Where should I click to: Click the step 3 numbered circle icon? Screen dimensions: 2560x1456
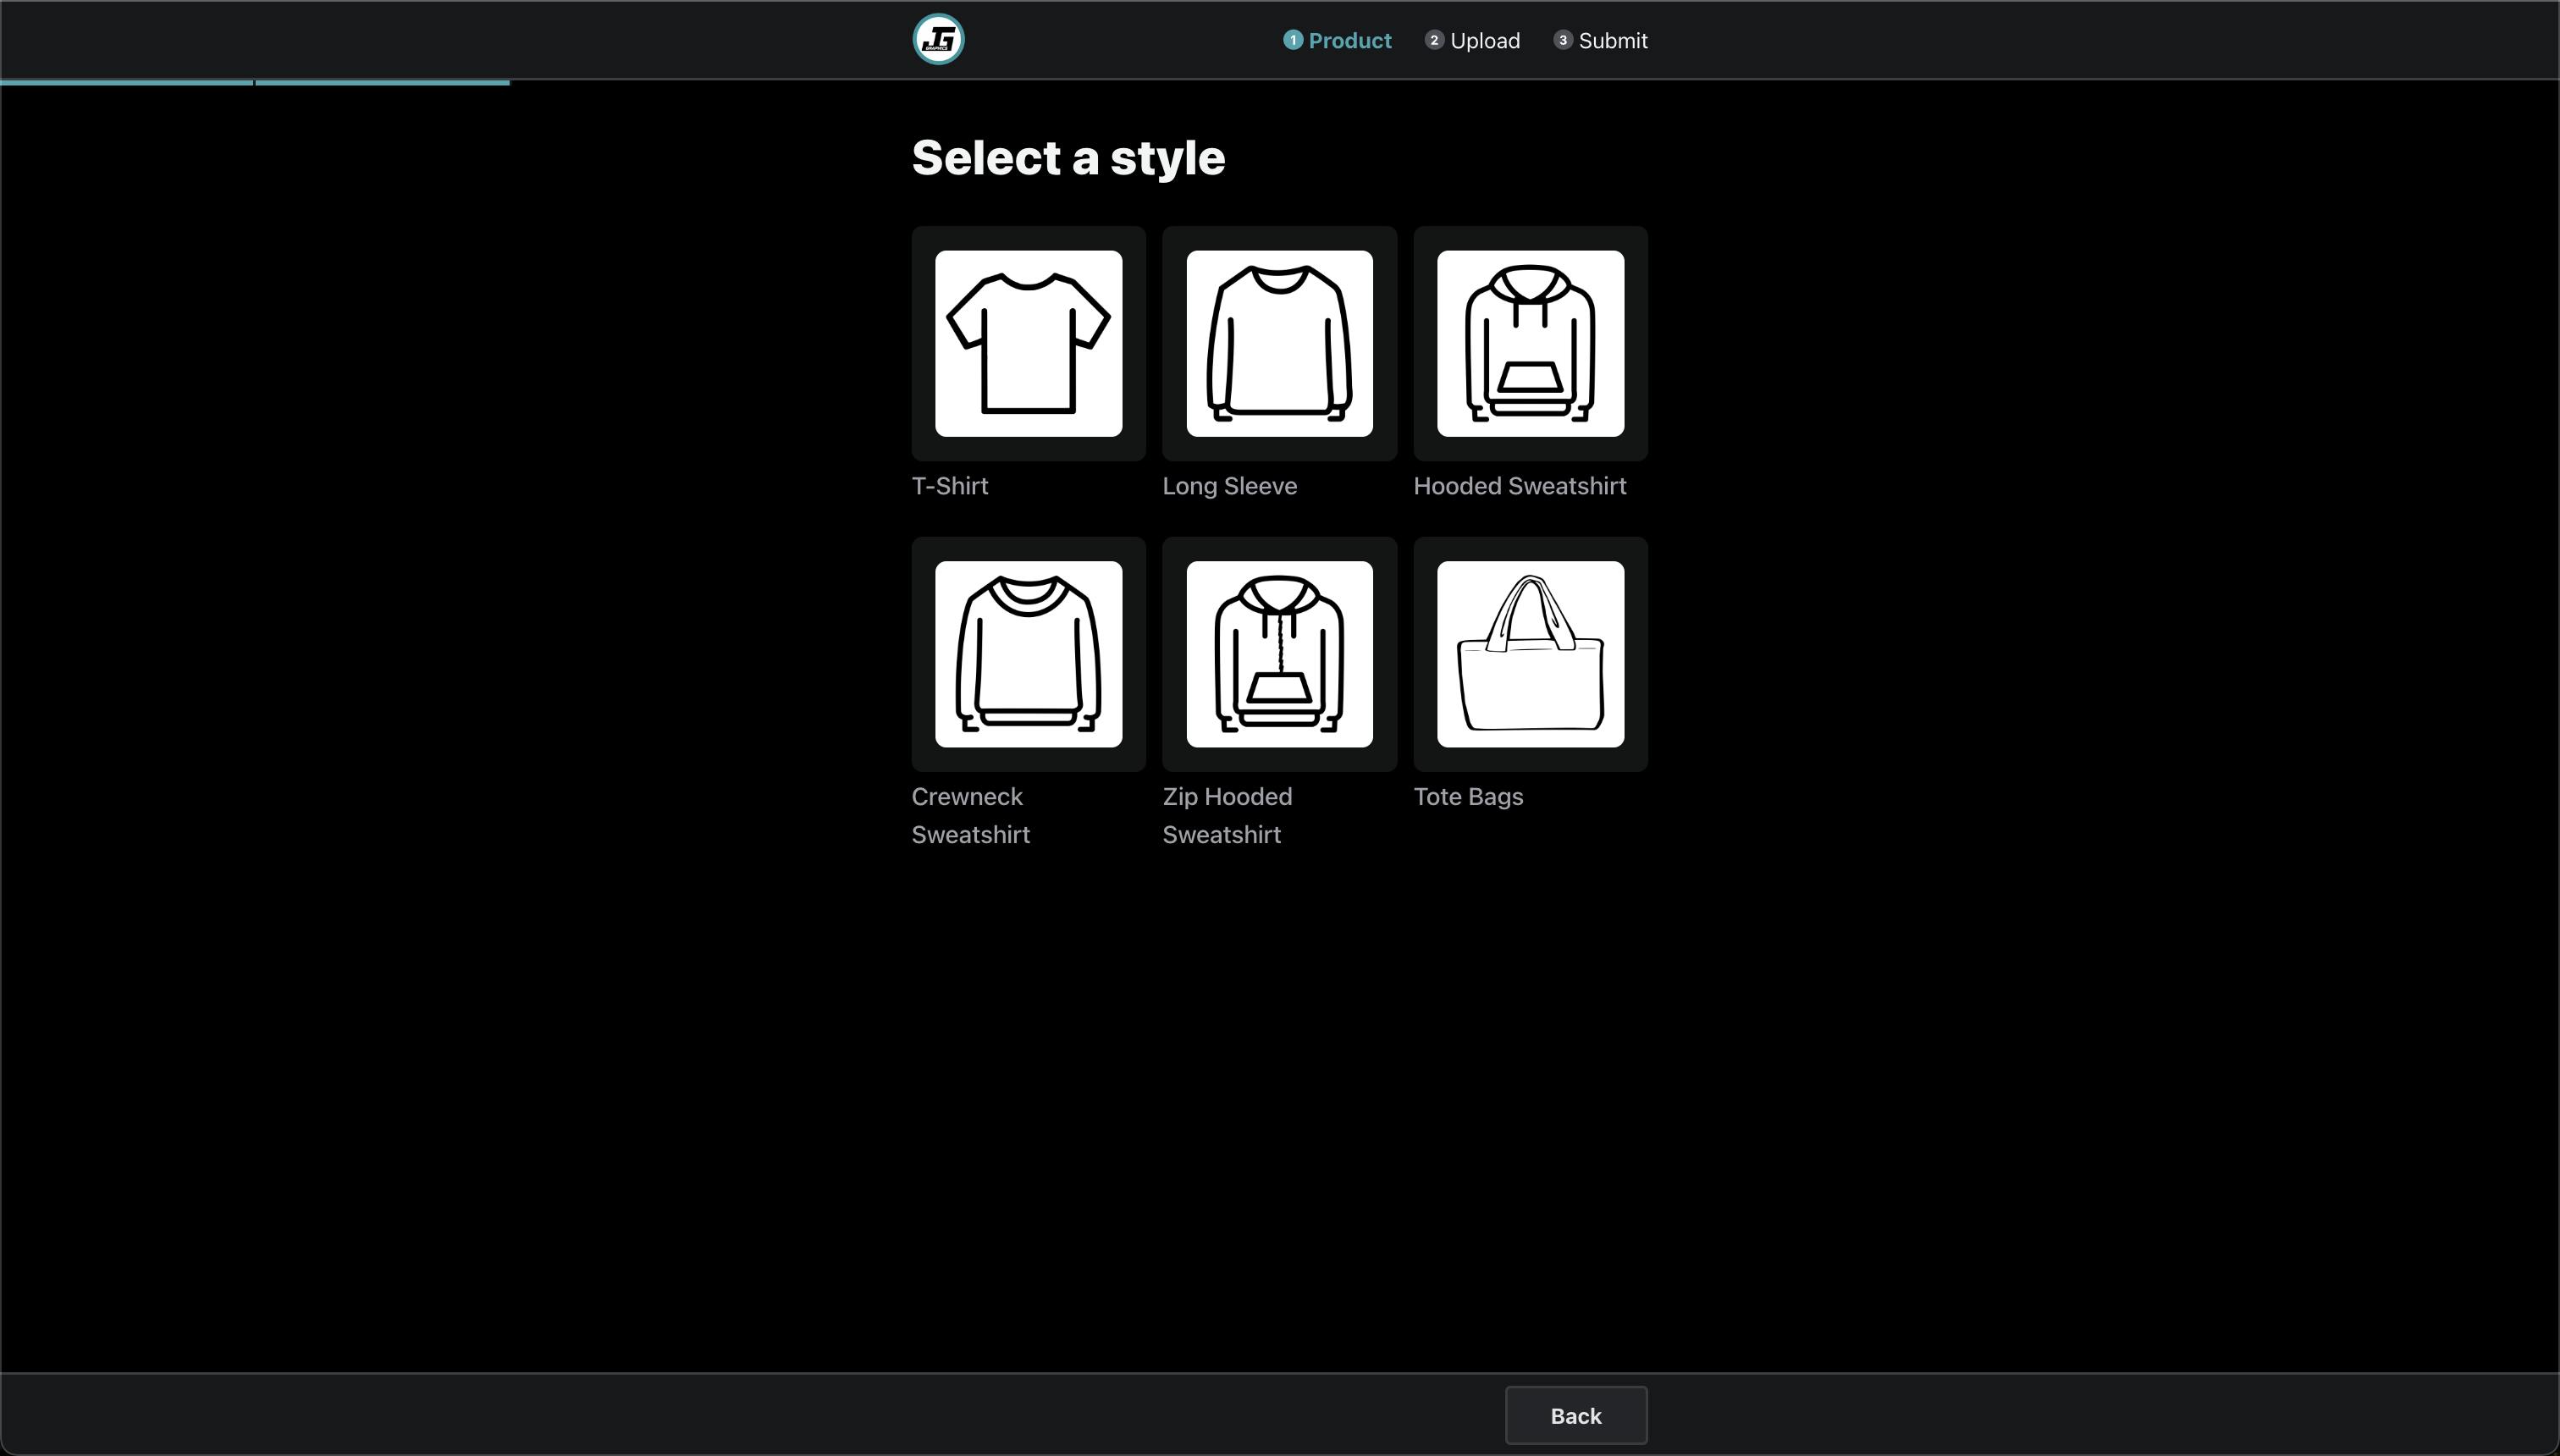coord(1563,40)
